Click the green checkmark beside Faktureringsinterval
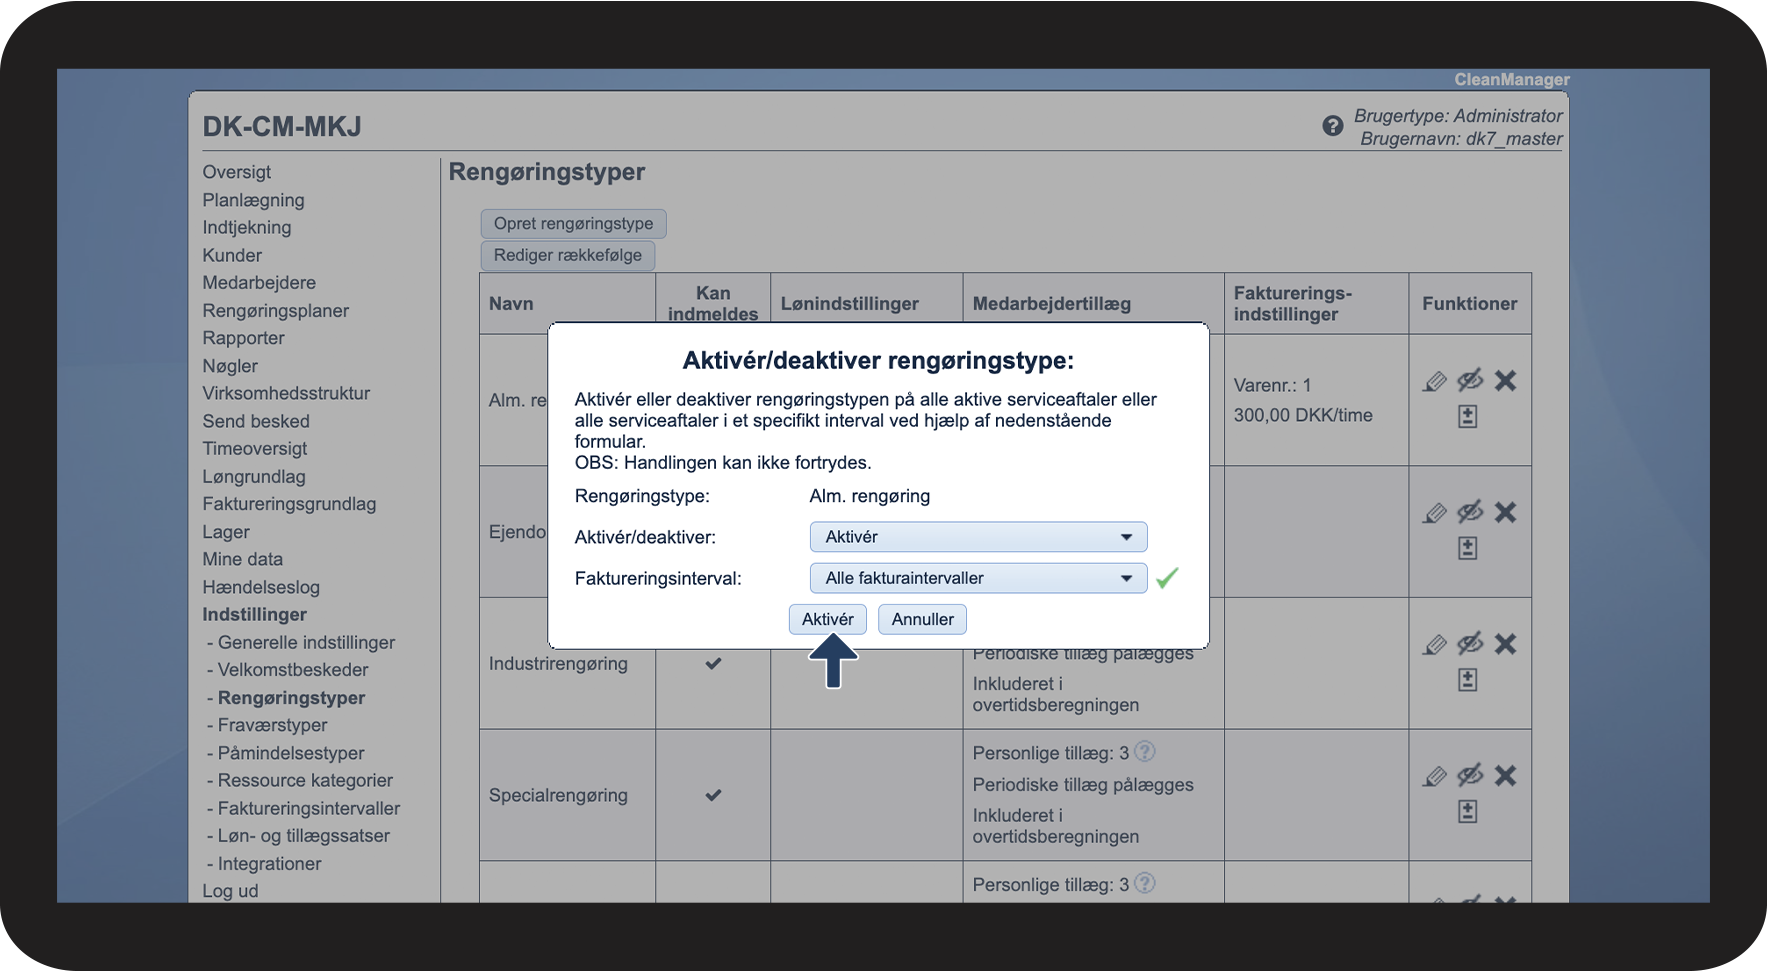 pos(1167,578)
